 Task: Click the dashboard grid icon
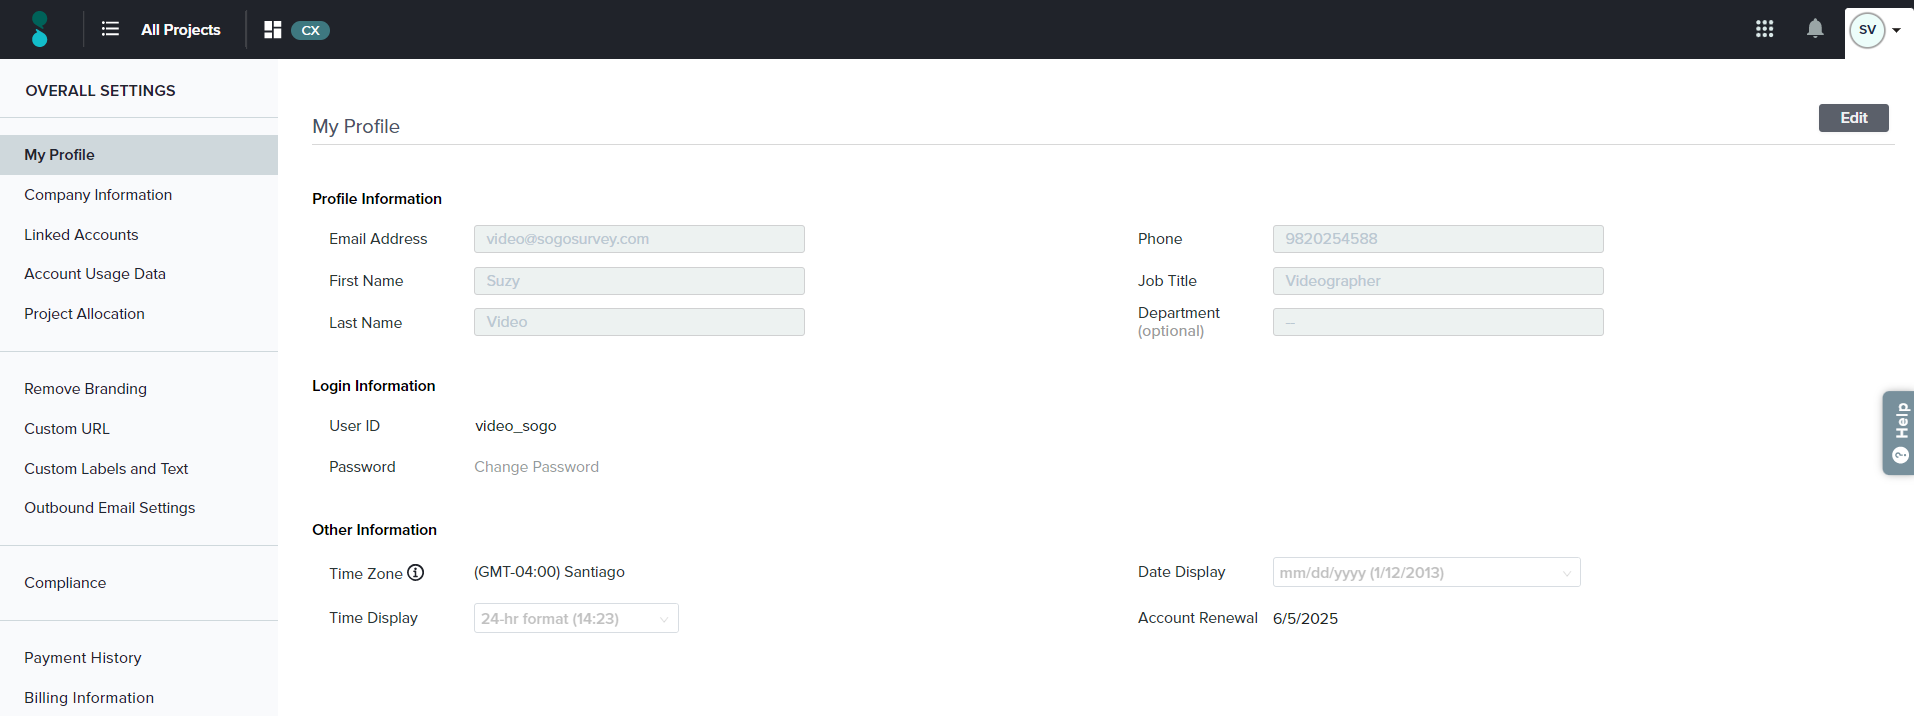click(272, 30)
